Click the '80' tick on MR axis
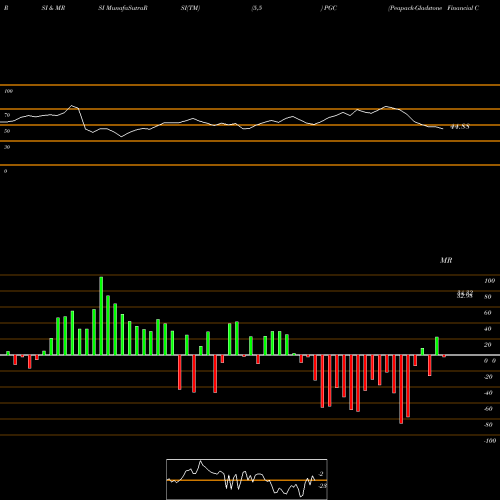Screen dimensions: 500x500 point(488,297)
